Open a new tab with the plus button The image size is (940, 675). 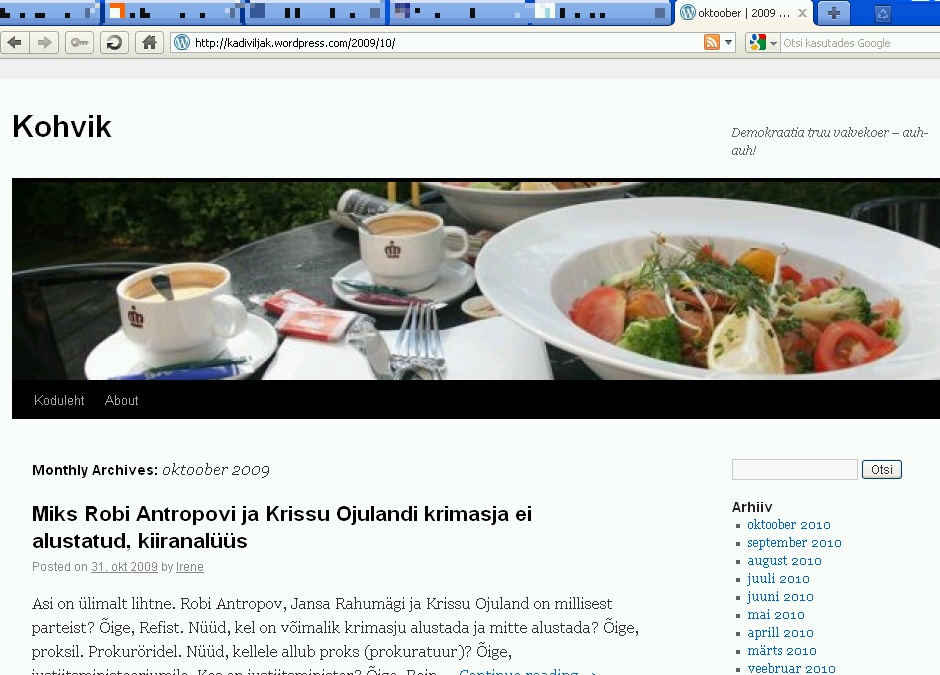click(834, 13)
